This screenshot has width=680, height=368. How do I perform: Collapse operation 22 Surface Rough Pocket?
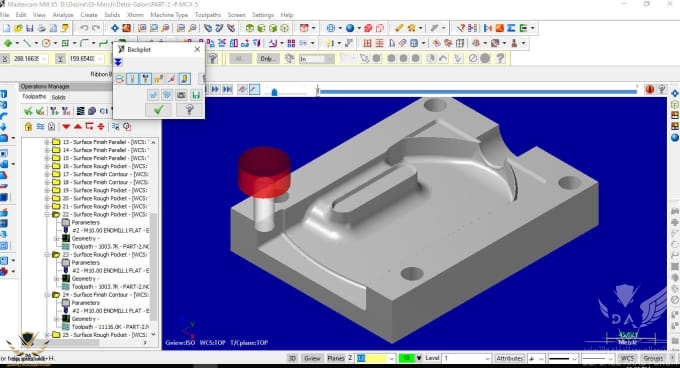tap(47, 215)
